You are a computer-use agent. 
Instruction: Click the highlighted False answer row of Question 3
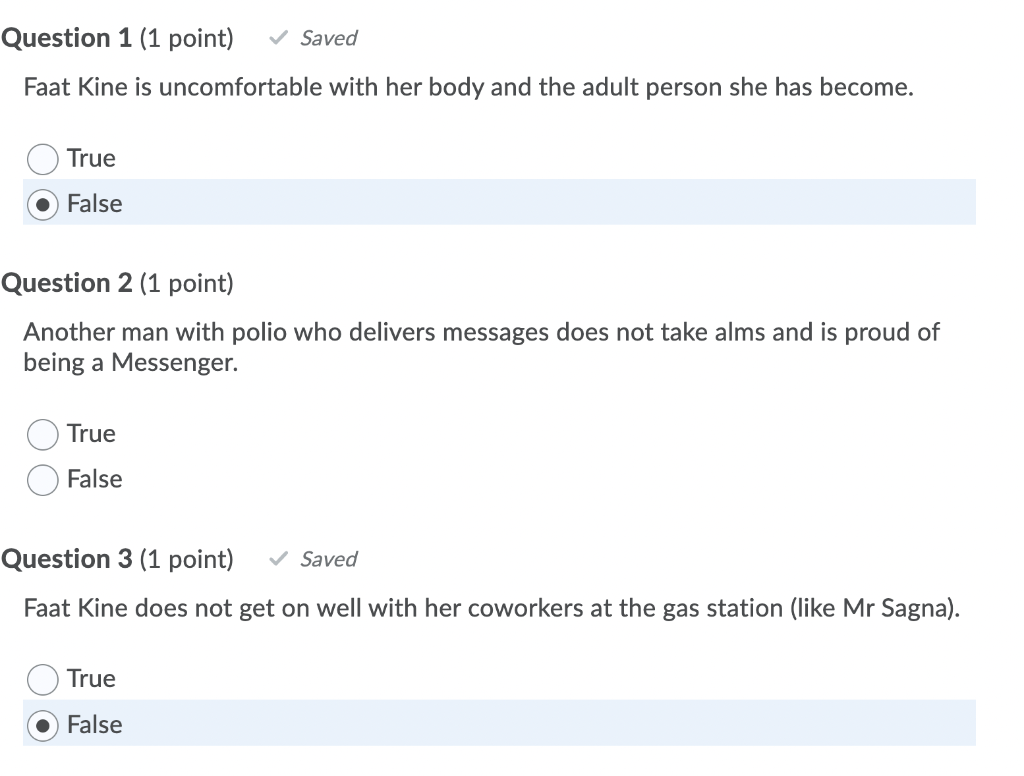(500, 724)
